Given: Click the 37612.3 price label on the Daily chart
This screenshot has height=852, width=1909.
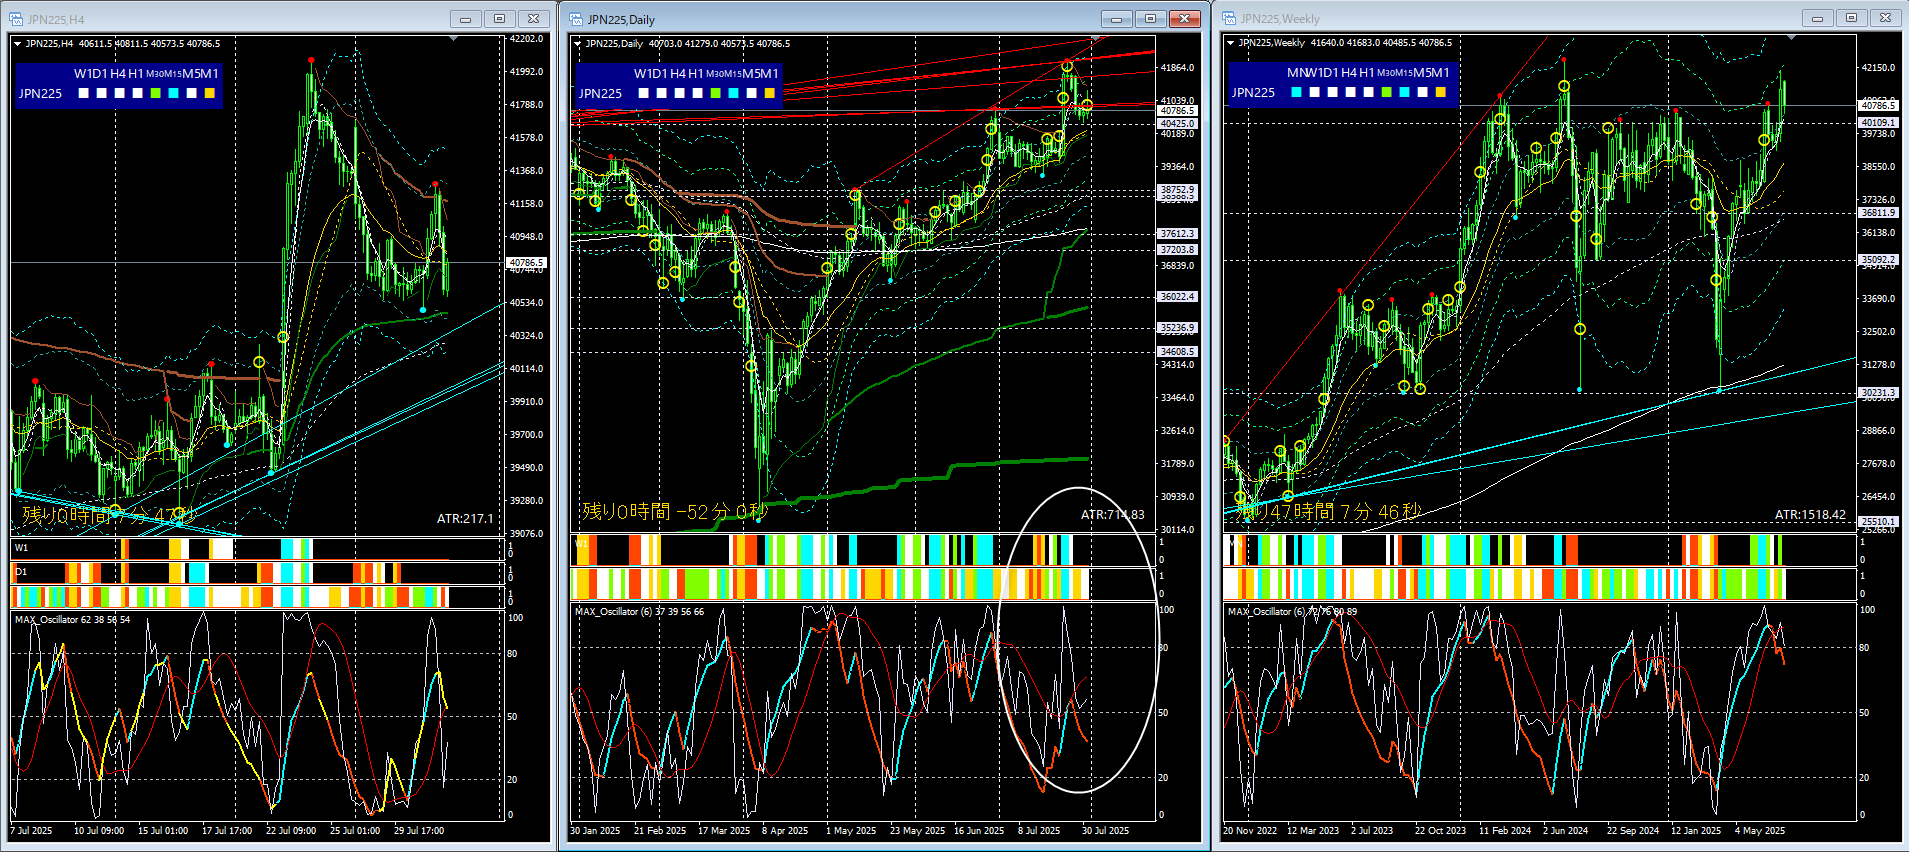Looking at the screenshot, I should 1177,233.
